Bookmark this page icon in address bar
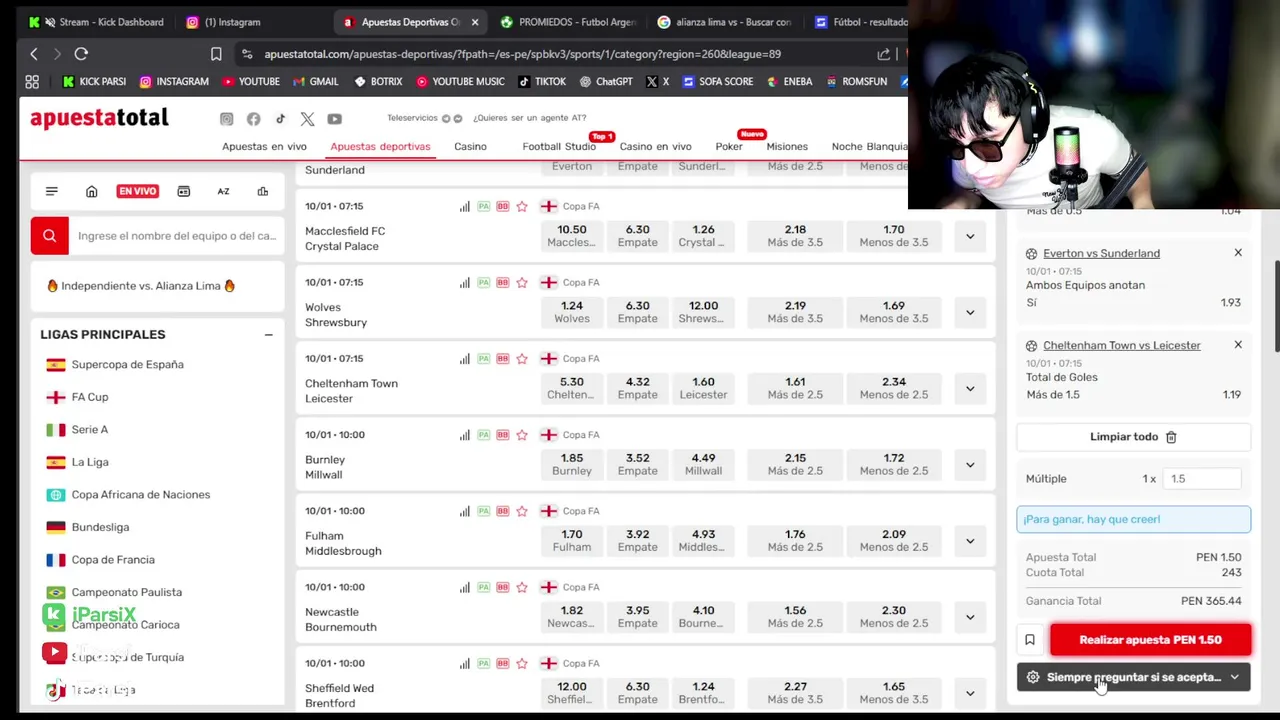This screenshot has width=1280, height=720. coord(216,54)
